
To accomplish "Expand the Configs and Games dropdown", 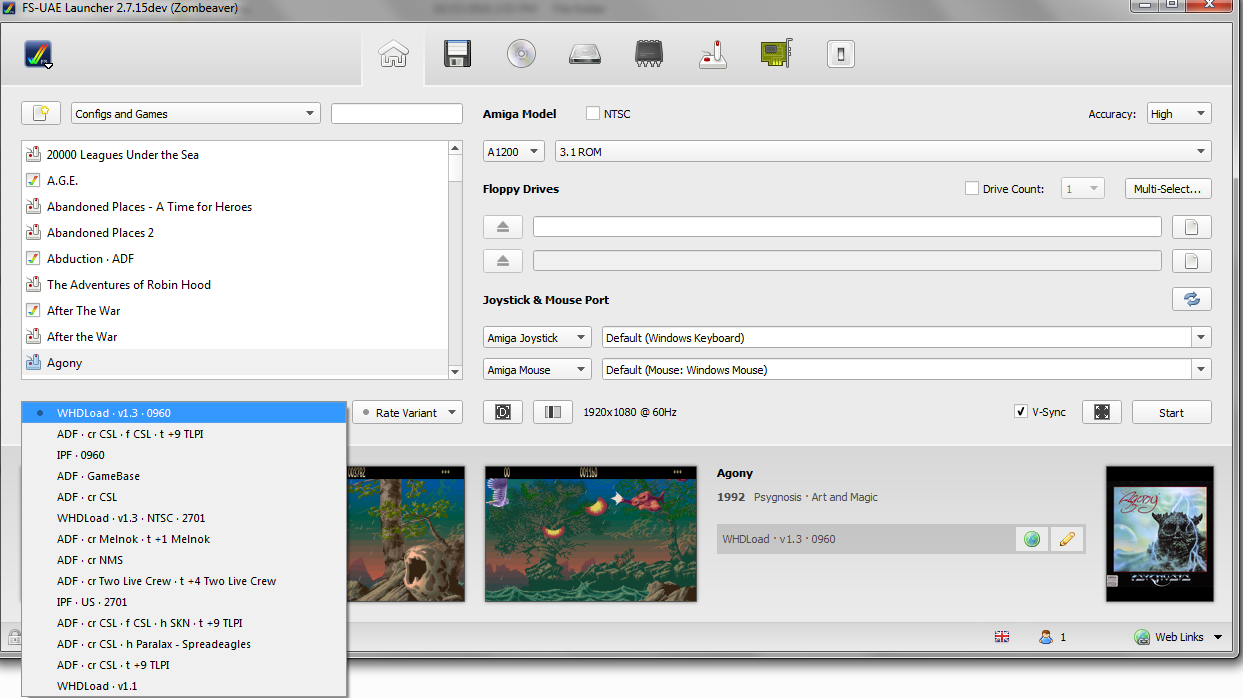I will (x=195, y=113).
